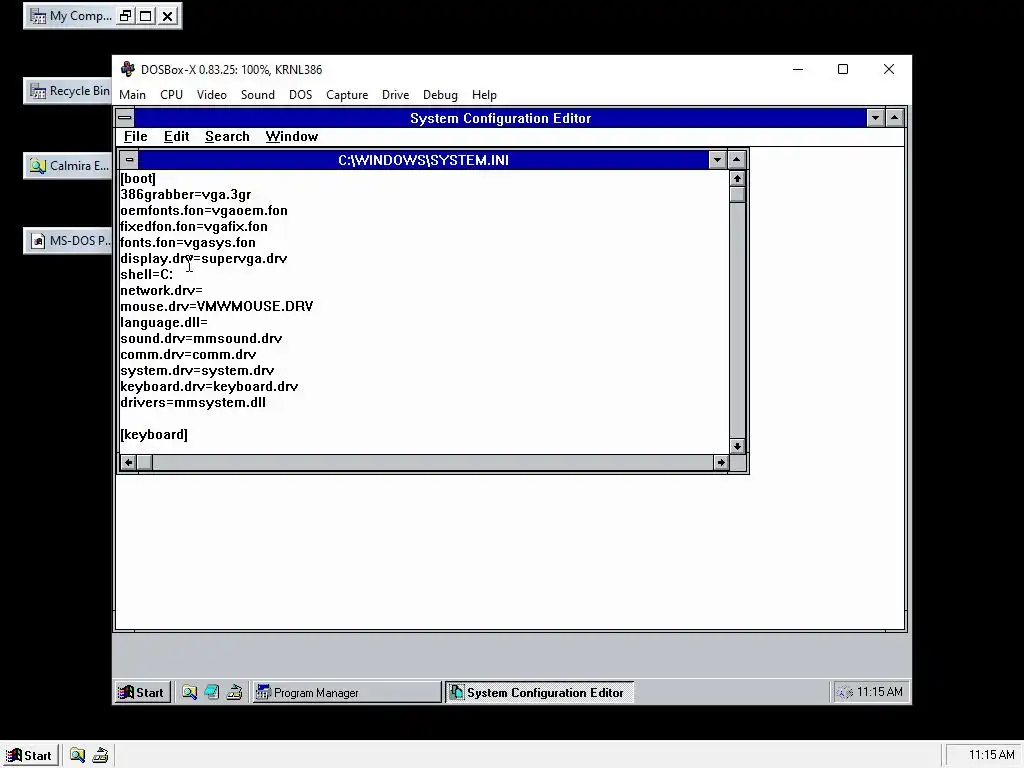The height and width of the screenshot is (768, 1024).
Task: Click the vertical scrollbar down arrow in SYSTEM.INI
Action: tap(737, 446)
